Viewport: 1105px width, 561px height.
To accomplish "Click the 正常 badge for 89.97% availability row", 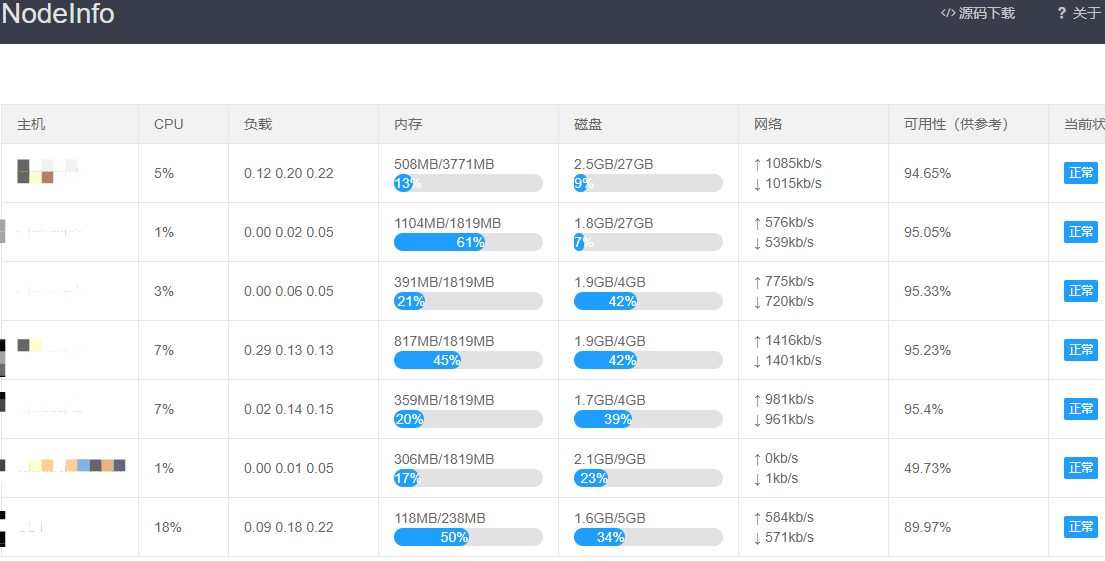I will coord(1081,527).
